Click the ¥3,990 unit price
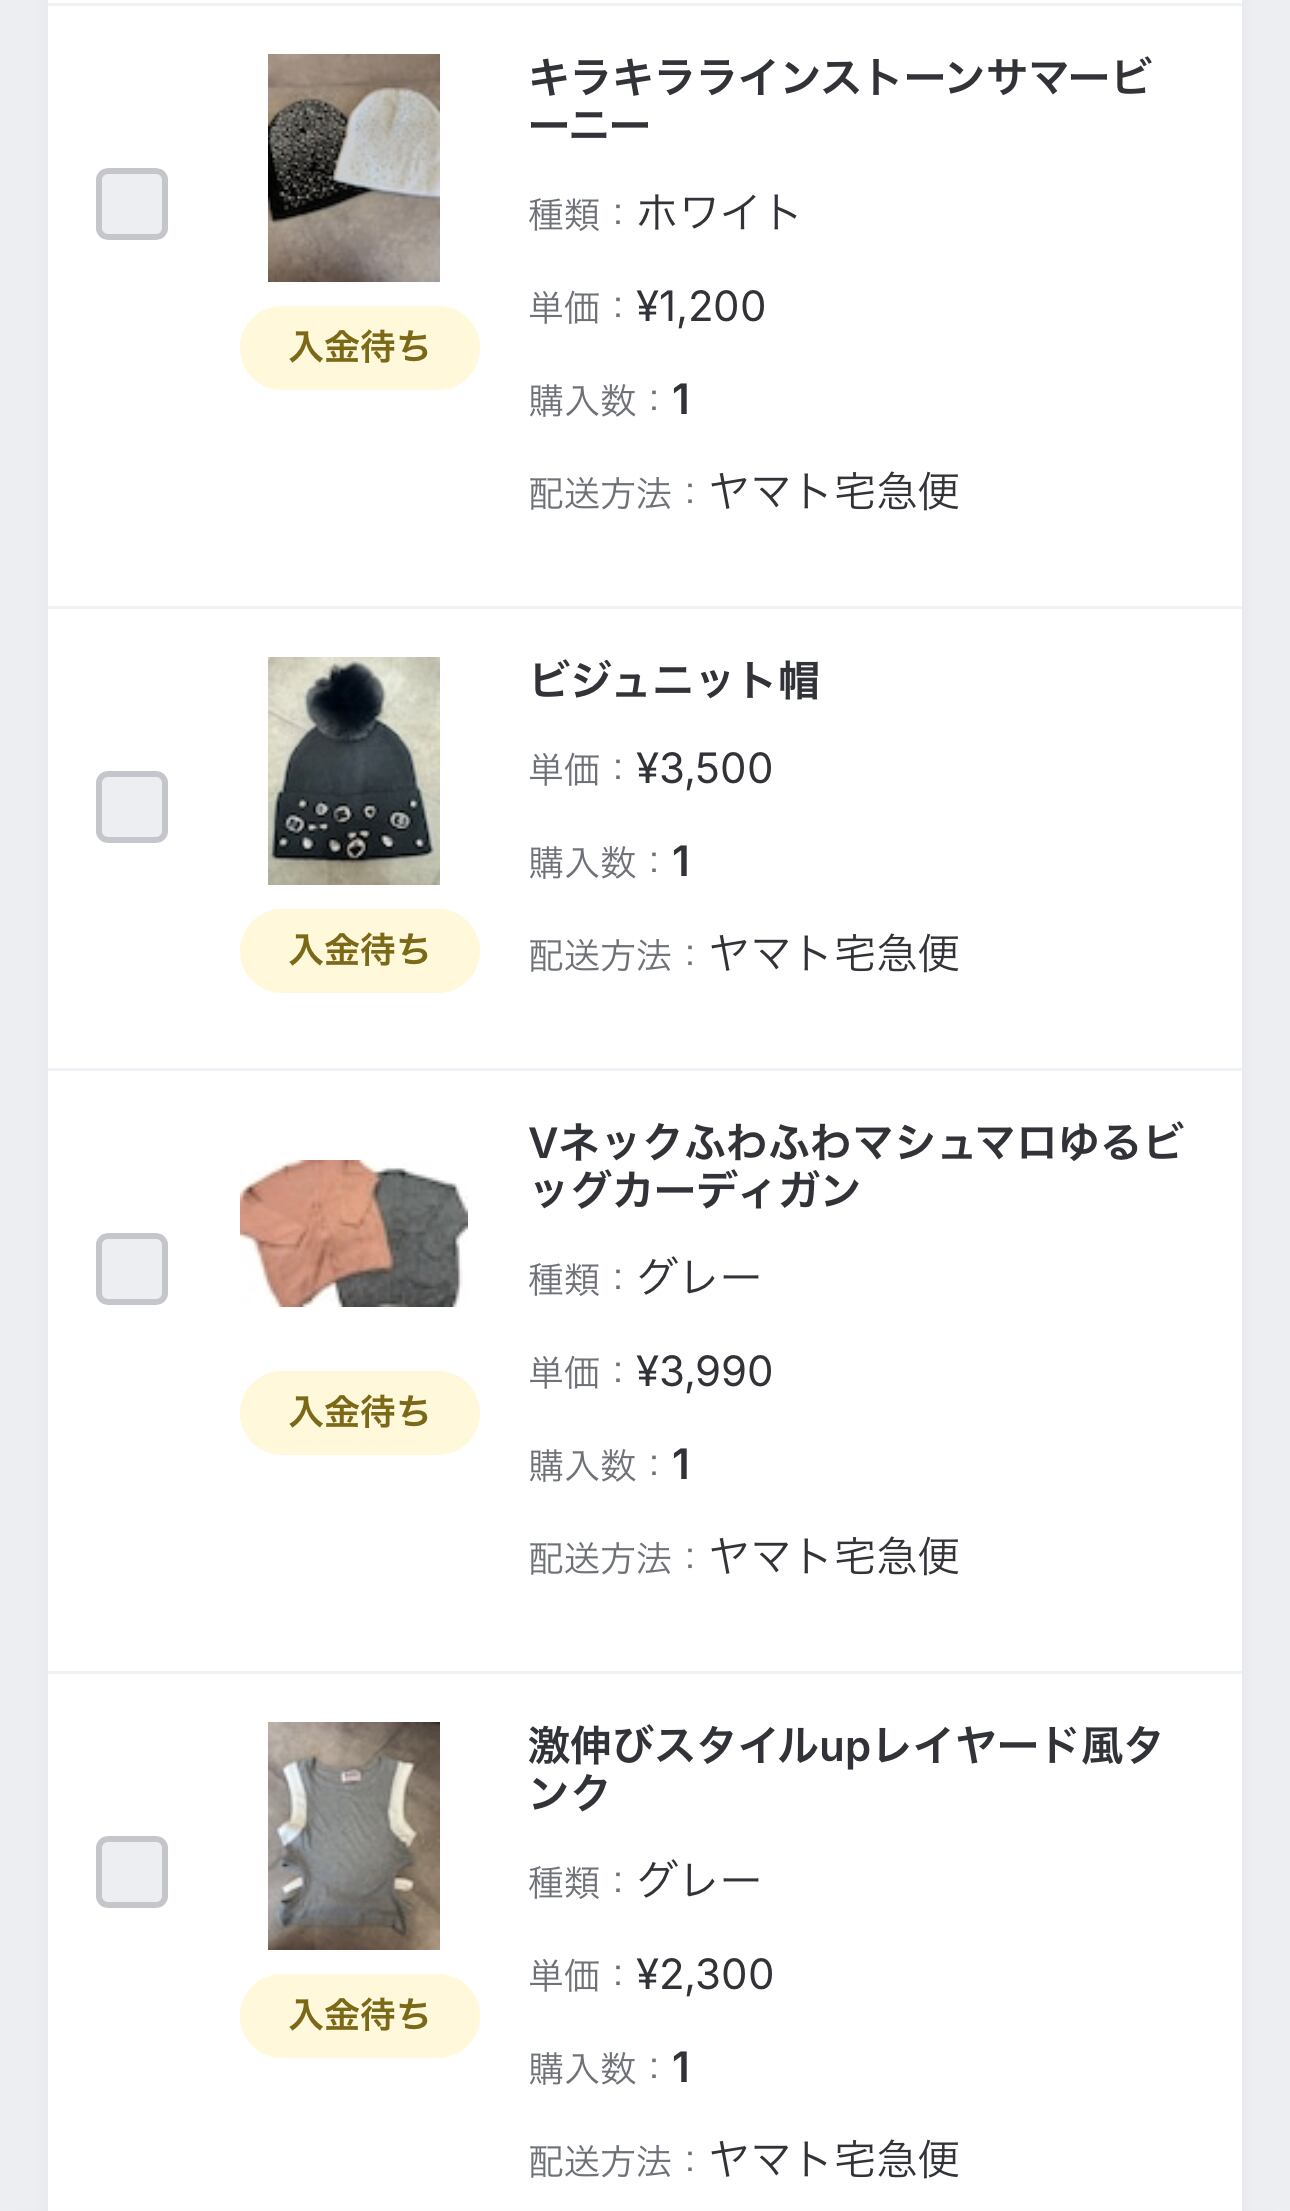Screen dimensions: 1290x2211 [x=704, y=1372]
